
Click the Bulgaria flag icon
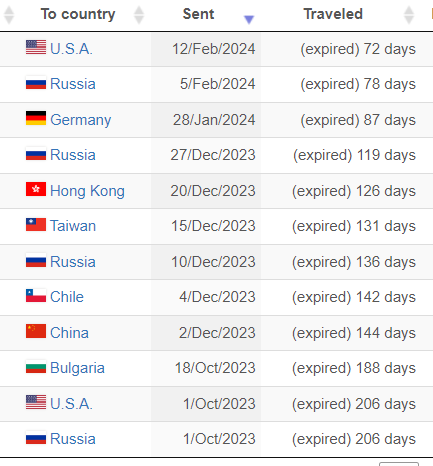36,366
